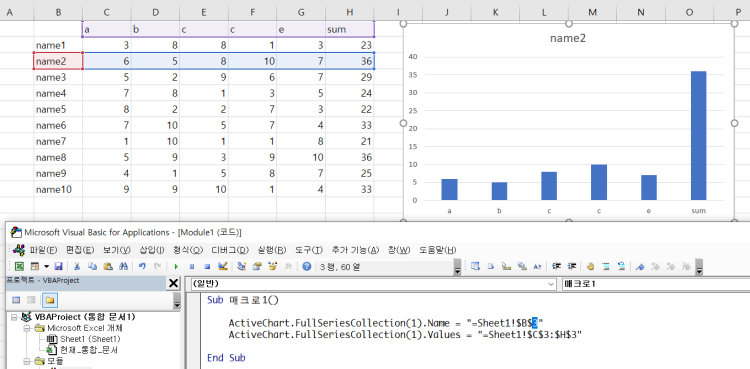Collapse the VBAProject (통합 문서1) tree node

(13, 317)
